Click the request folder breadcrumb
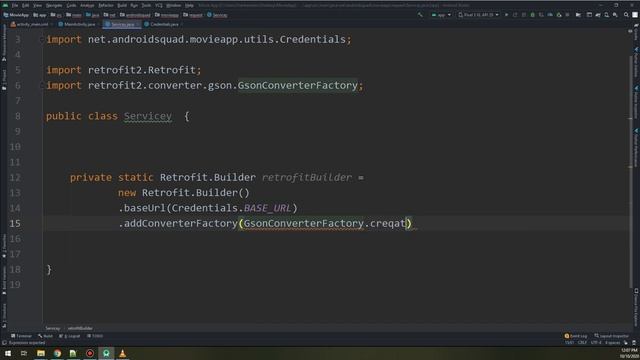This screenshot has width=640, height=360. (x=193, y=15)
